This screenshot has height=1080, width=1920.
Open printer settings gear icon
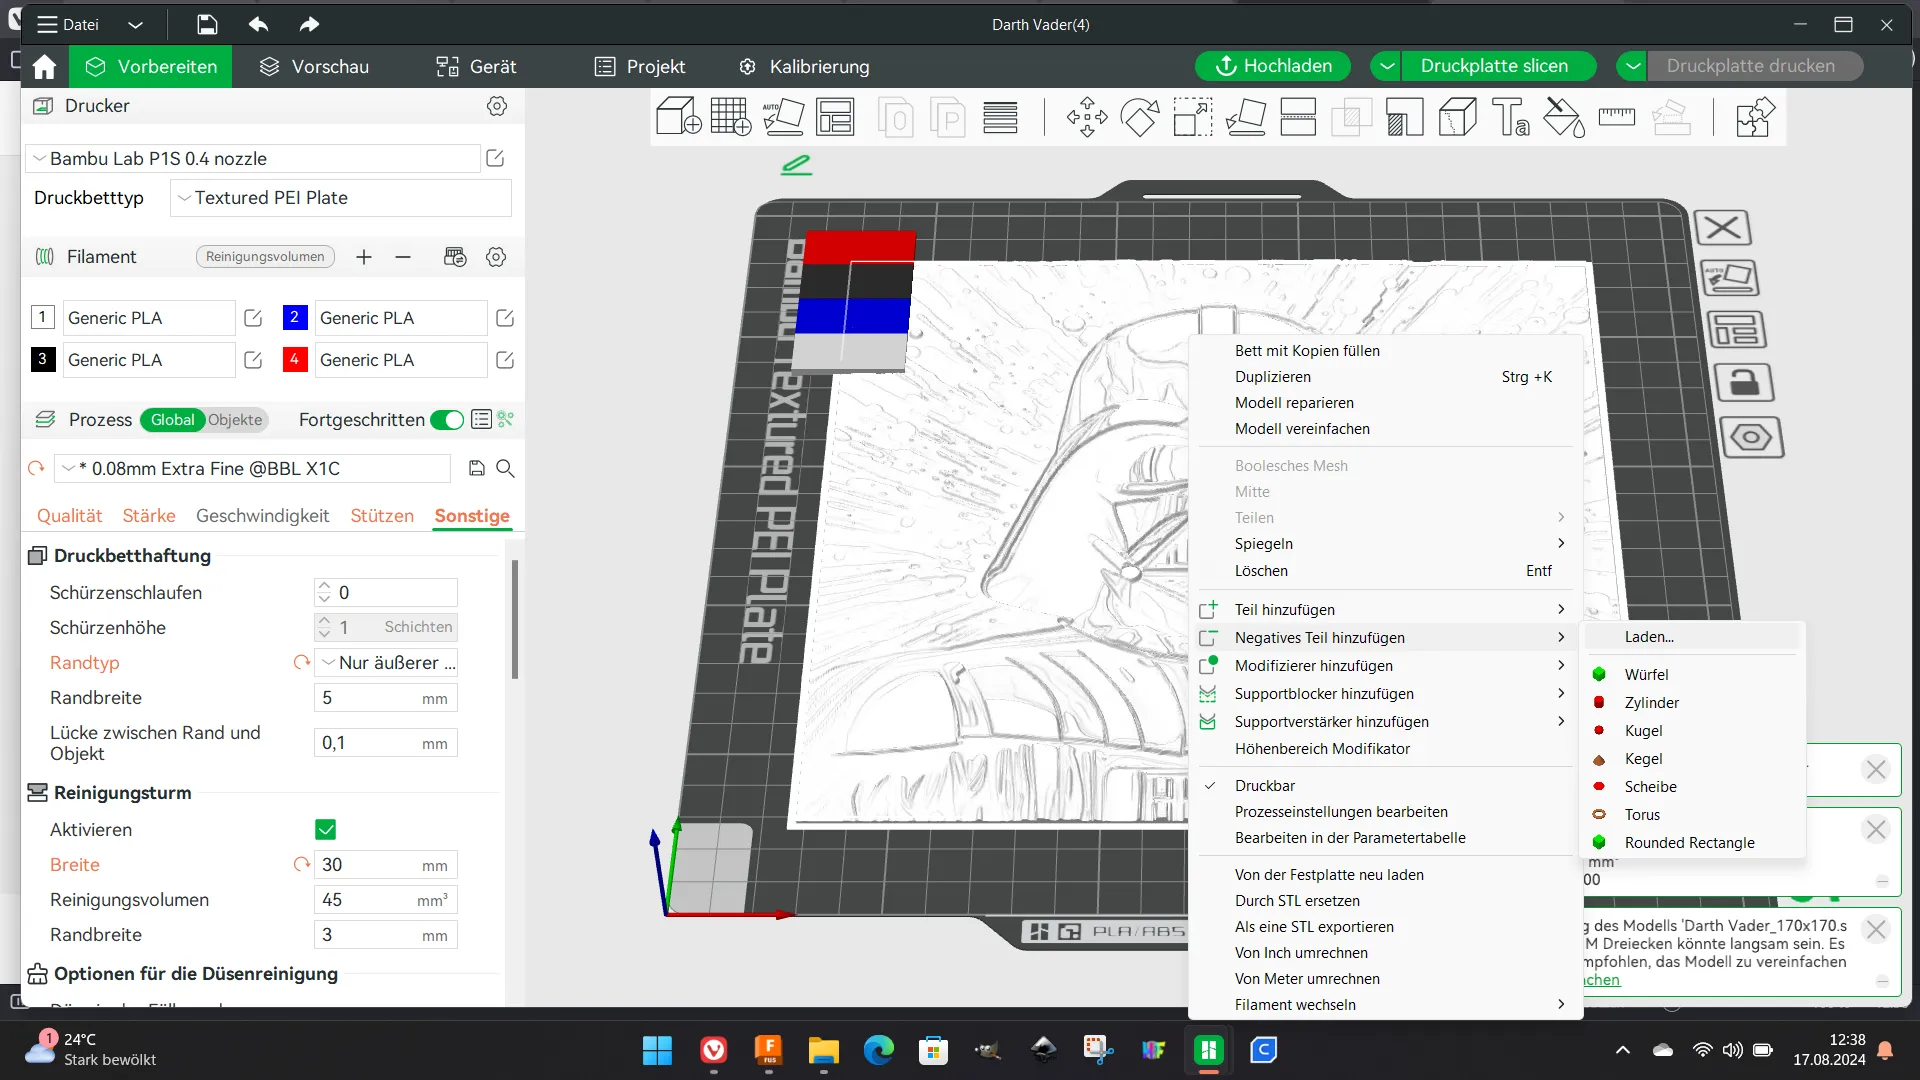pyautogui.click(x=497, y=106)
